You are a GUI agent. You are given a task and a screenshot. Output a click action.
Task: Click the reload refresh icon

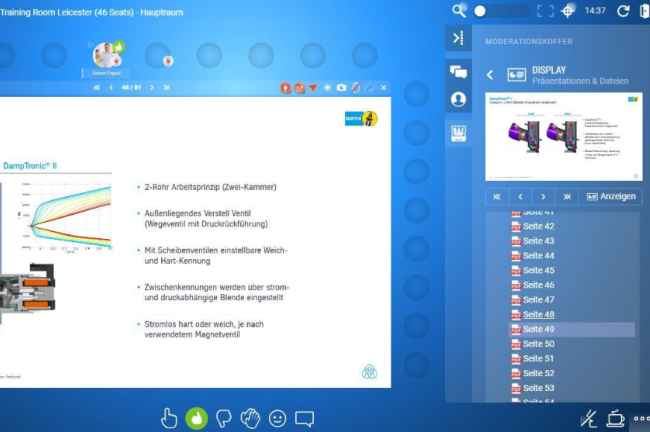coord(623,10)
